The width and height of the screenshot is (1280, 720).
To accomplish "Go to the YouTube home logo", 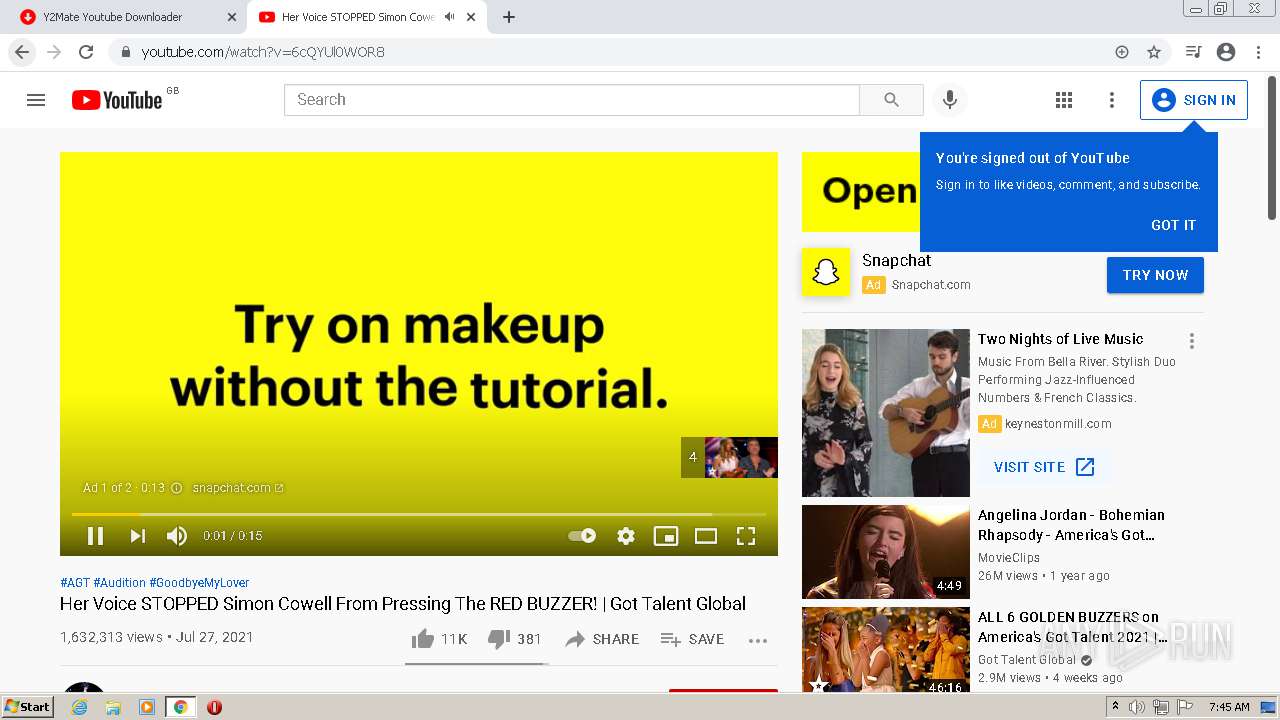I will tap(117, 100).
